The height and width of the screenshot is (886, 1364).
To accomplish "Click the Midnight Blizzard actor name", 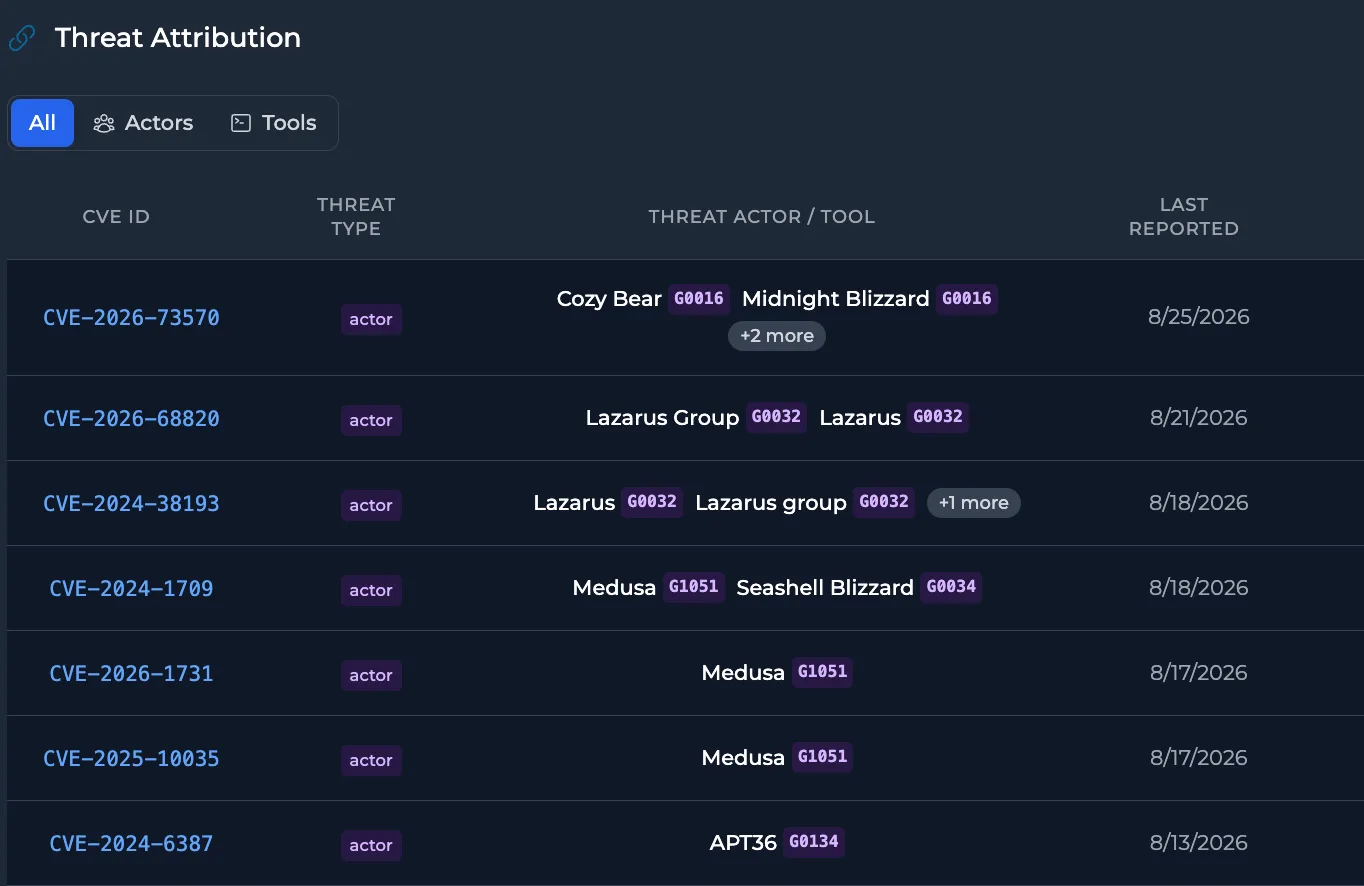I will [x=836, y=299].
